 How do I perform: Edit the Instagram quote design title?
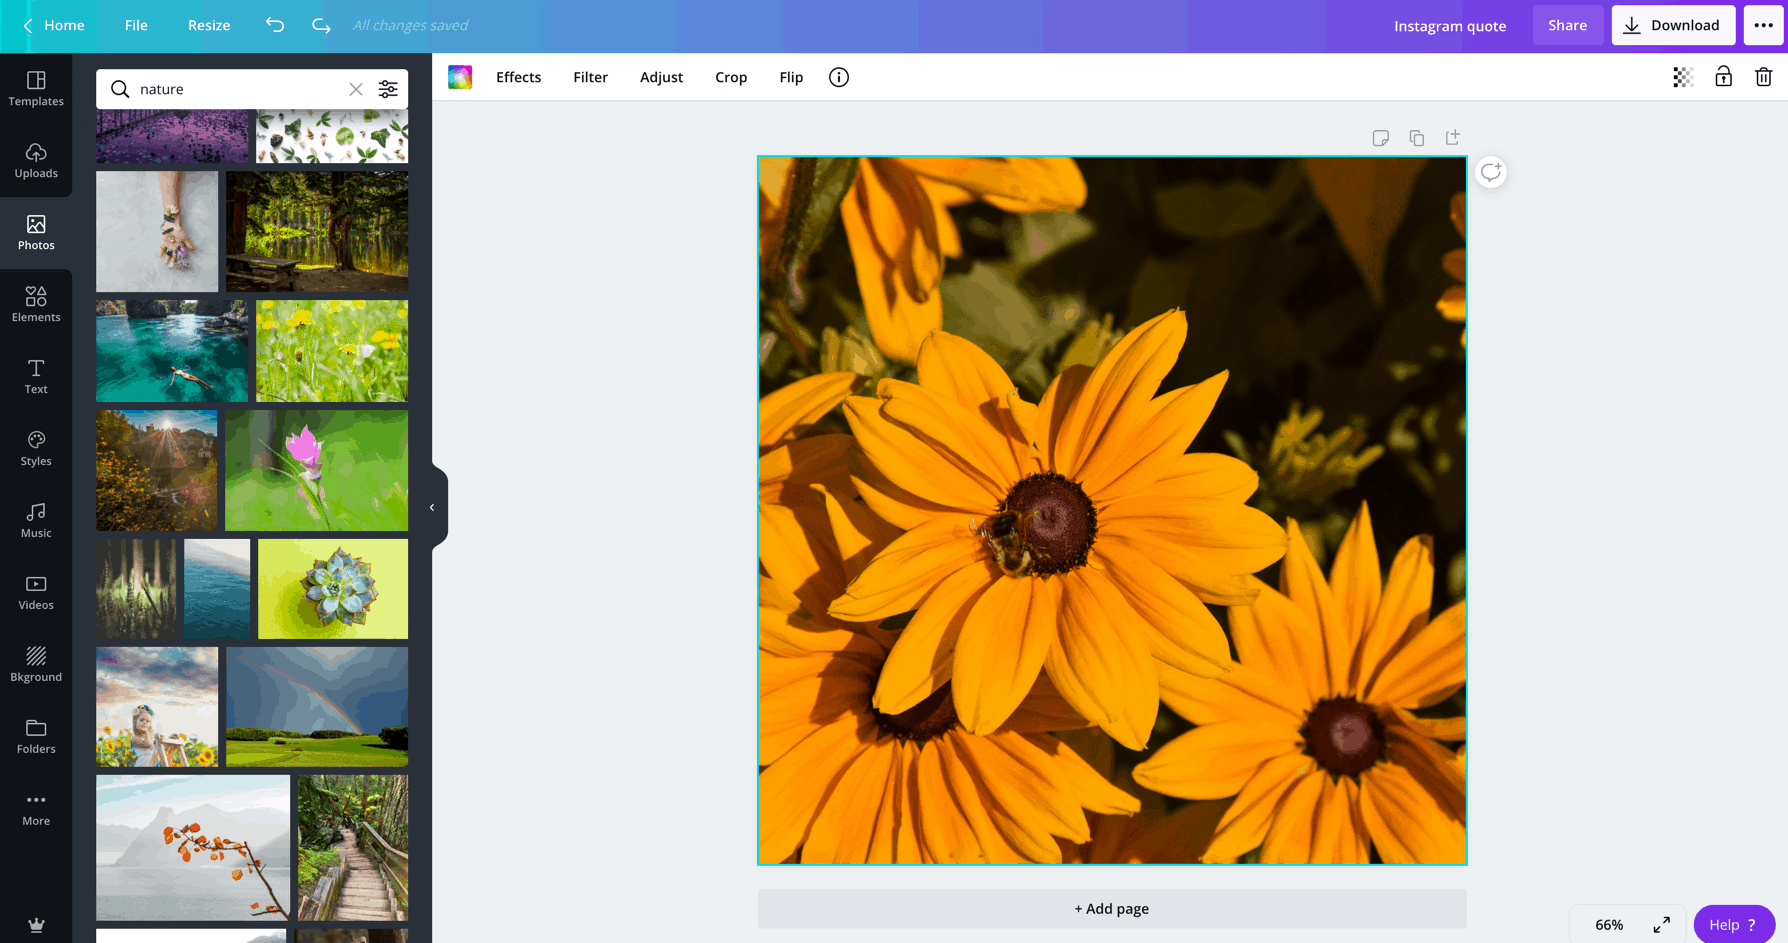1450,26
